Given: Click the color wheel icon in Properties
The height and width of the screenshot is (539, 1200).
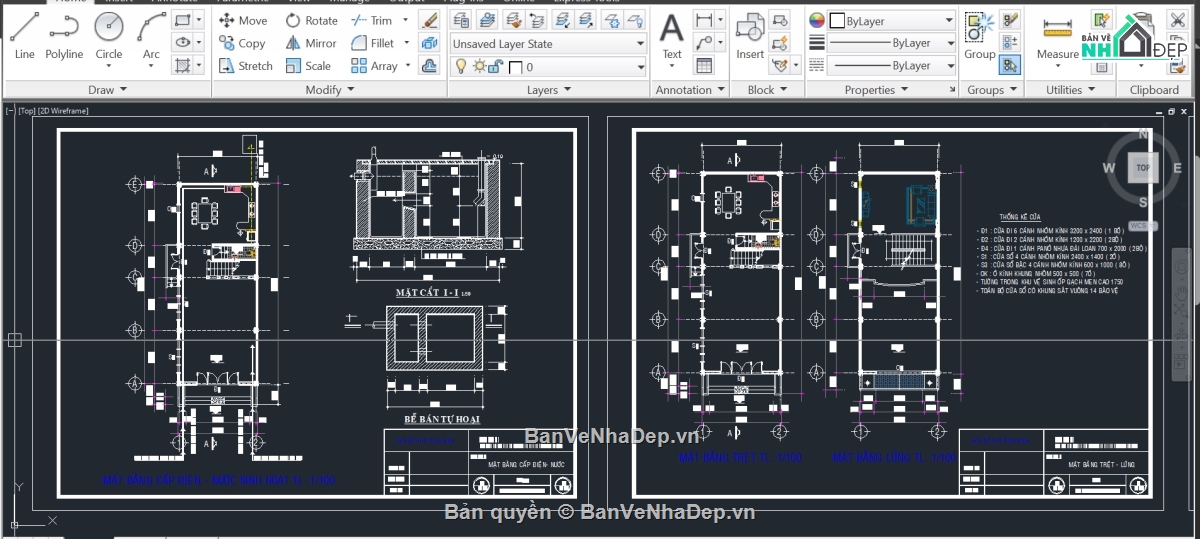Looking at the screenshot, I should click(x=816, y=20).
